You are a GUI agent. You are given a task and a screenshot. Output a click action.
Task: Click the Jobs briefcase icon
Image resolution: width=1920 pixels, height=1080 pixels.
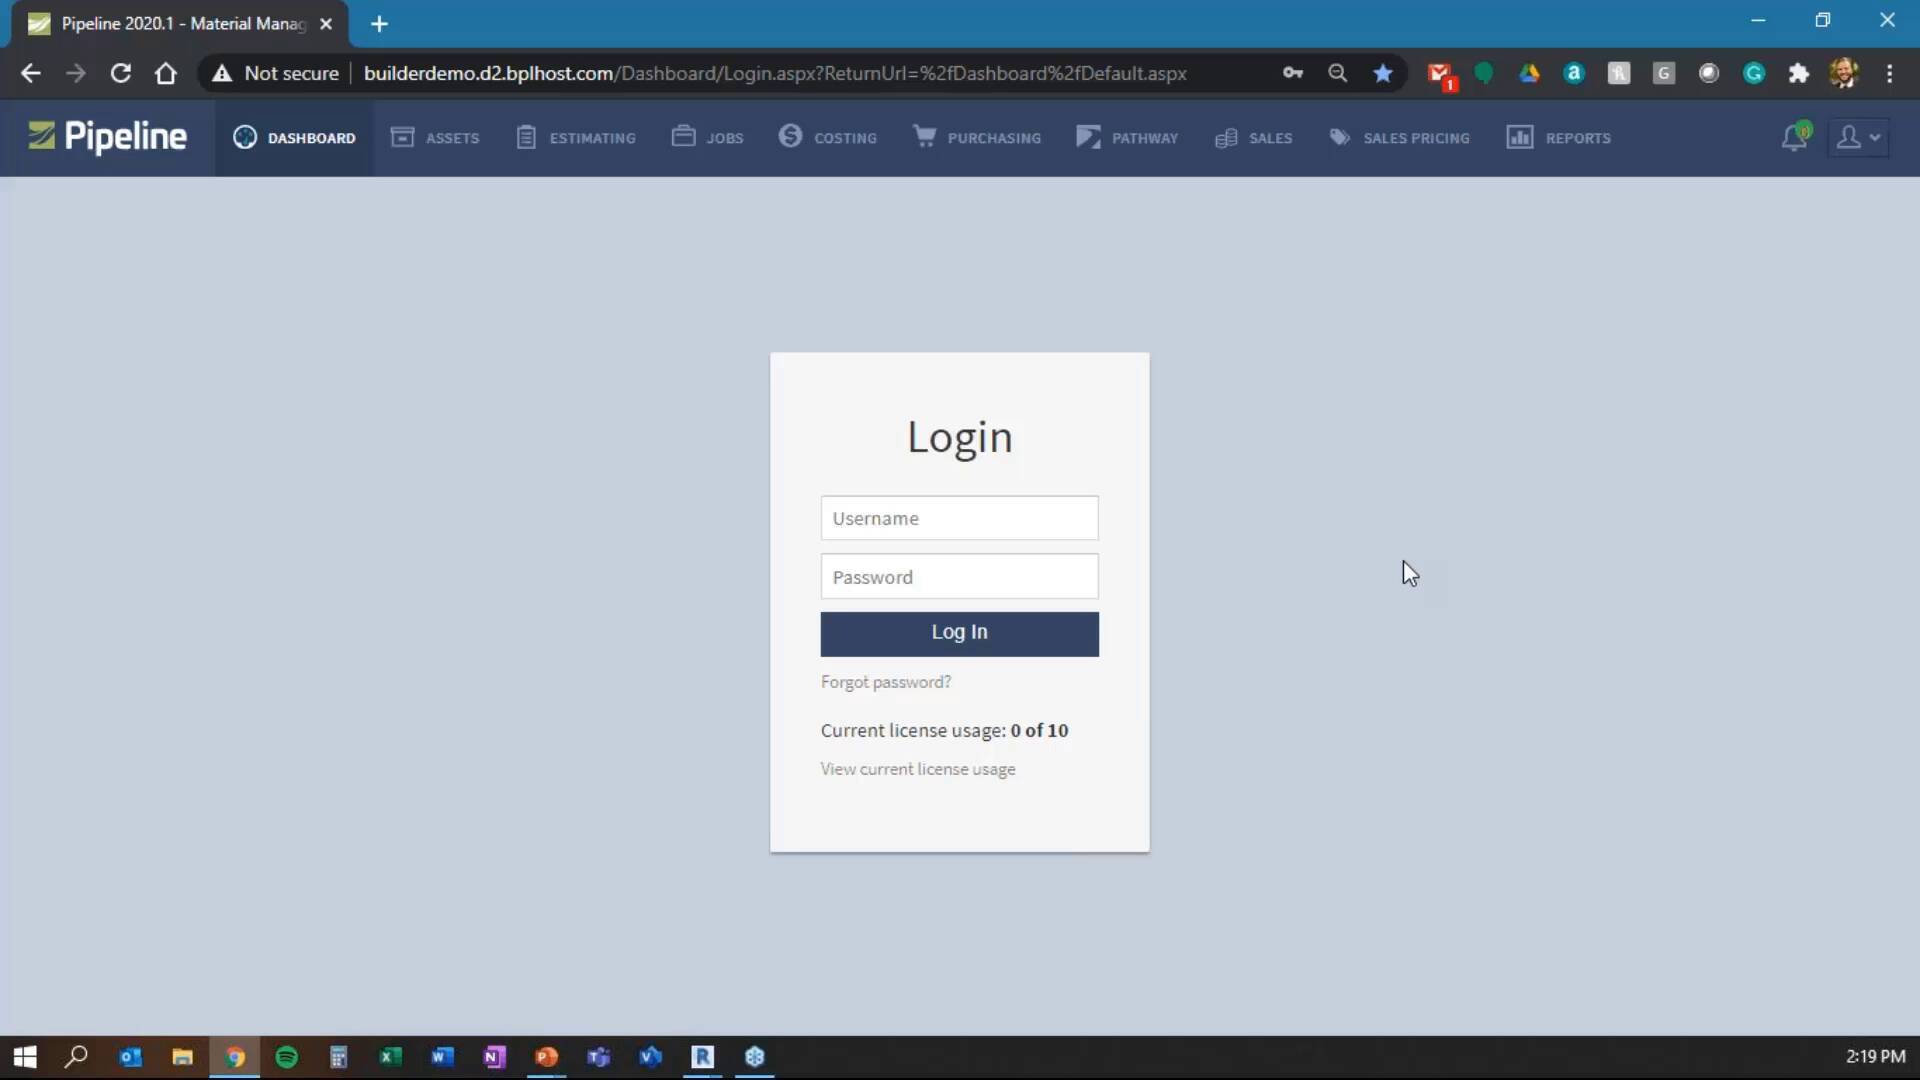tap(684, 137)
